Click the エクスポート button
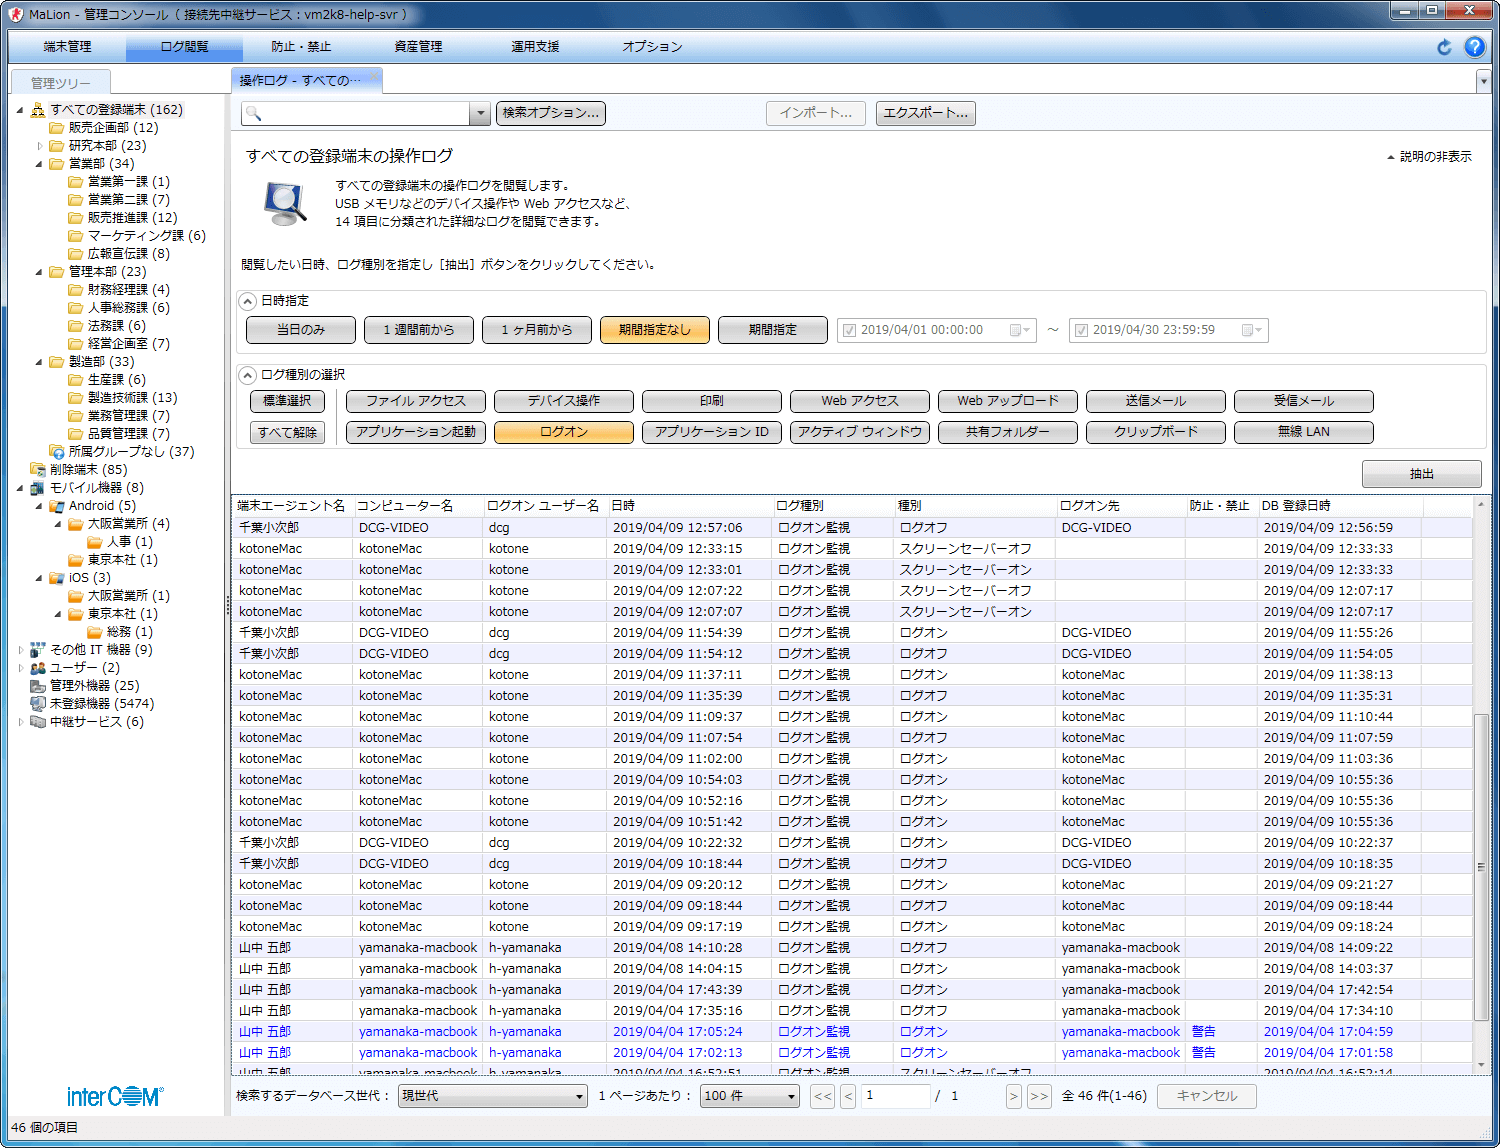This screenshot has height=1148, width=1500. point(925,114)
